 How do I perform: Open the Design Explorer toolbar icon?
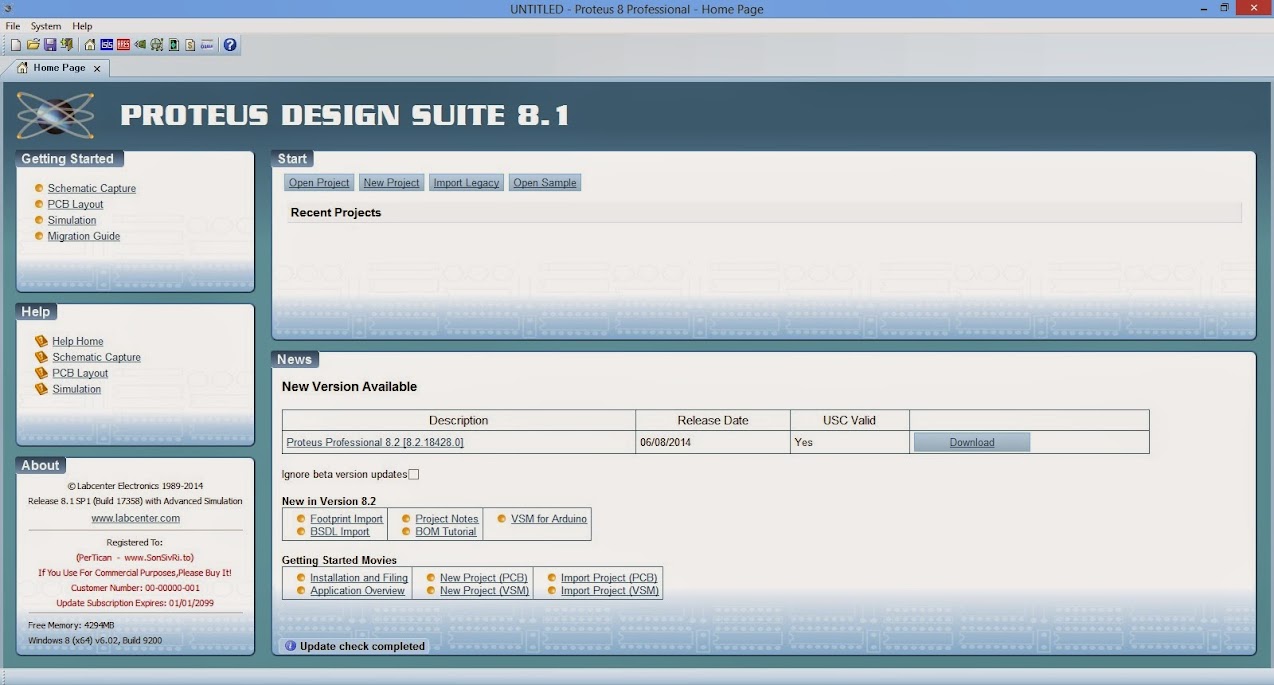(x=174, y=45)
